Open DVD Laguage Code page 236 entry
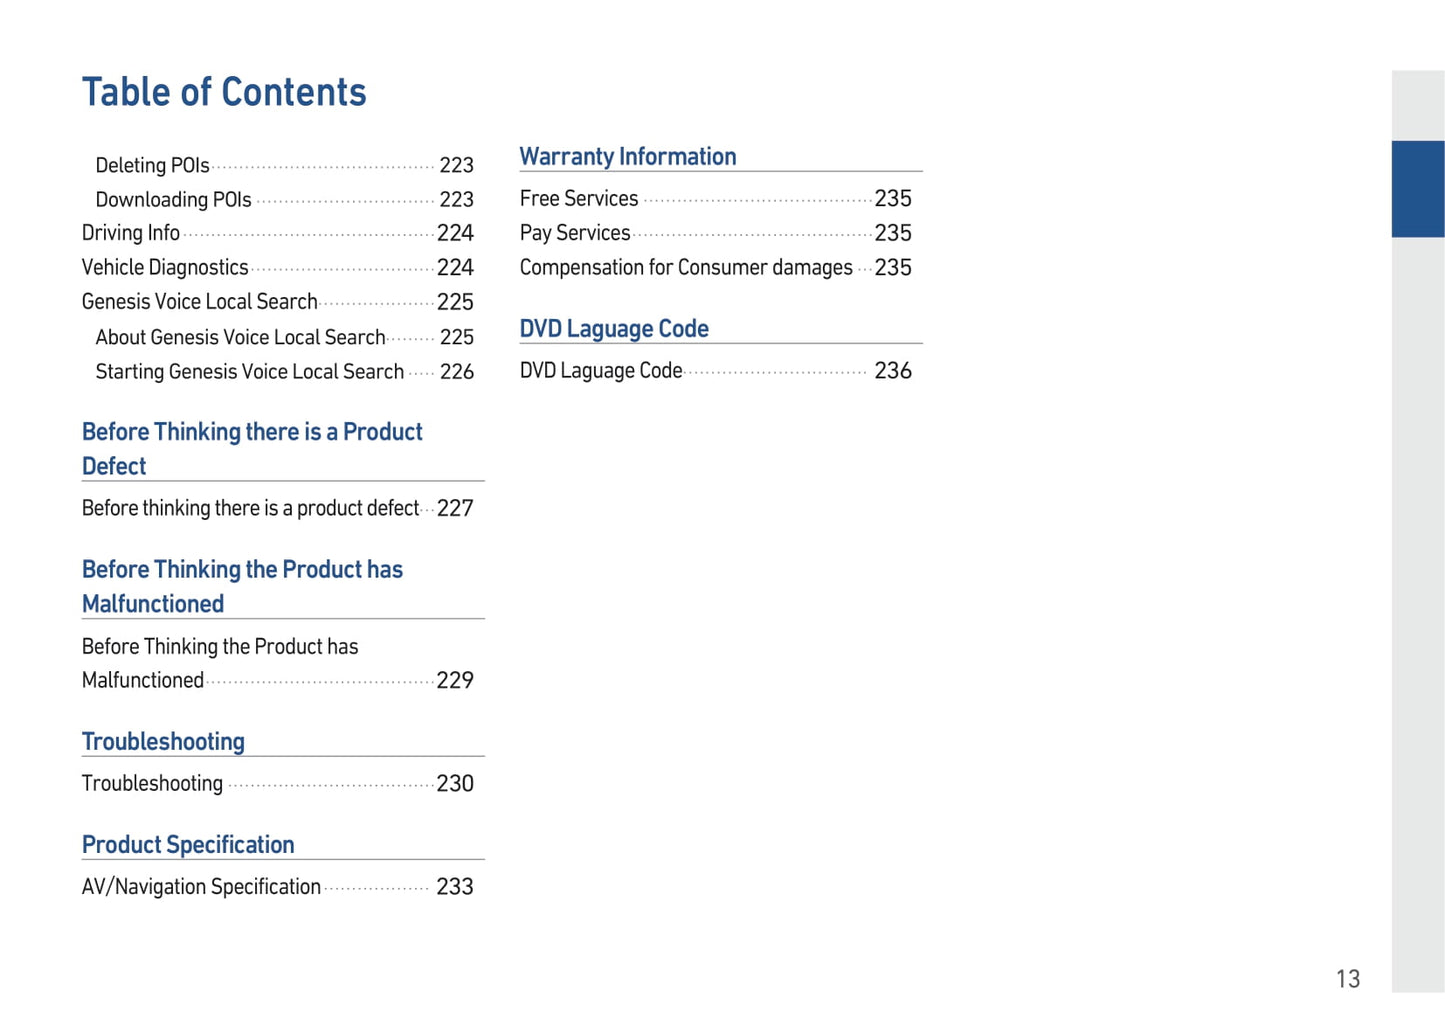This screenshot has width=1445, height=1019. pyautogui.click(x=601, y=371)
